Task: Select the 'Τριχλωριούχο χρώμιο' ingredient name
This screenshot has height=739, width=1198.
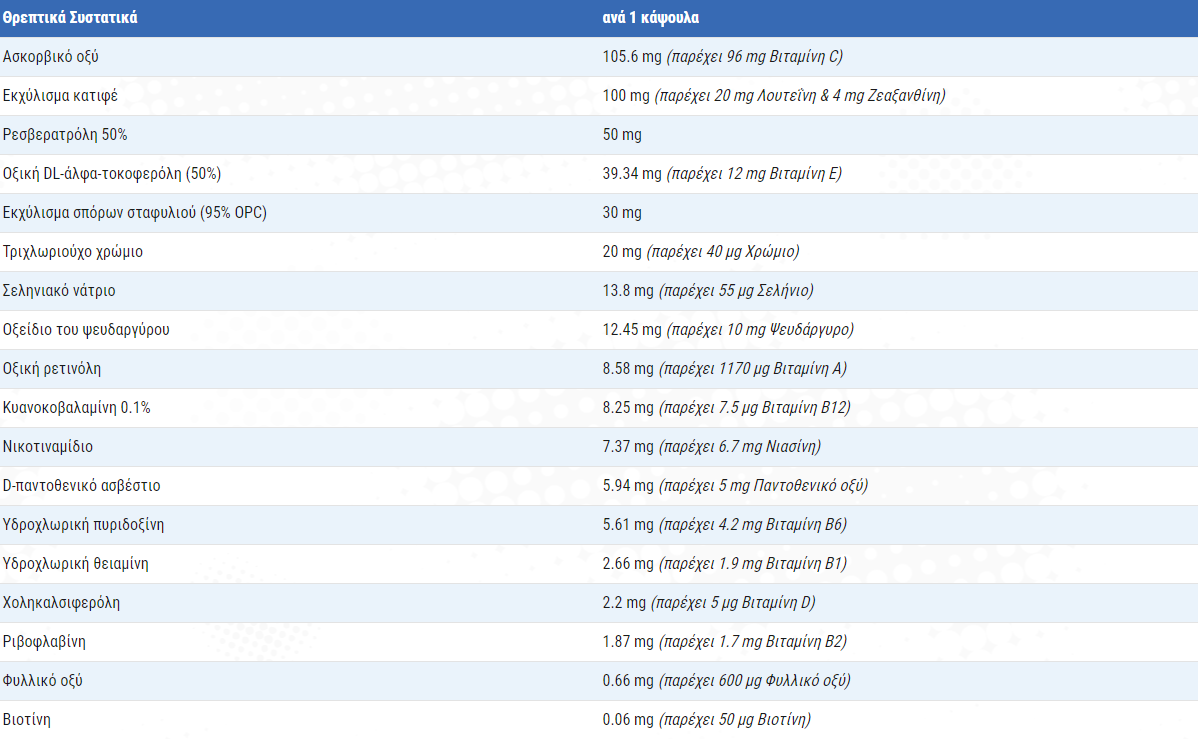Action: [x=73, y=251]
